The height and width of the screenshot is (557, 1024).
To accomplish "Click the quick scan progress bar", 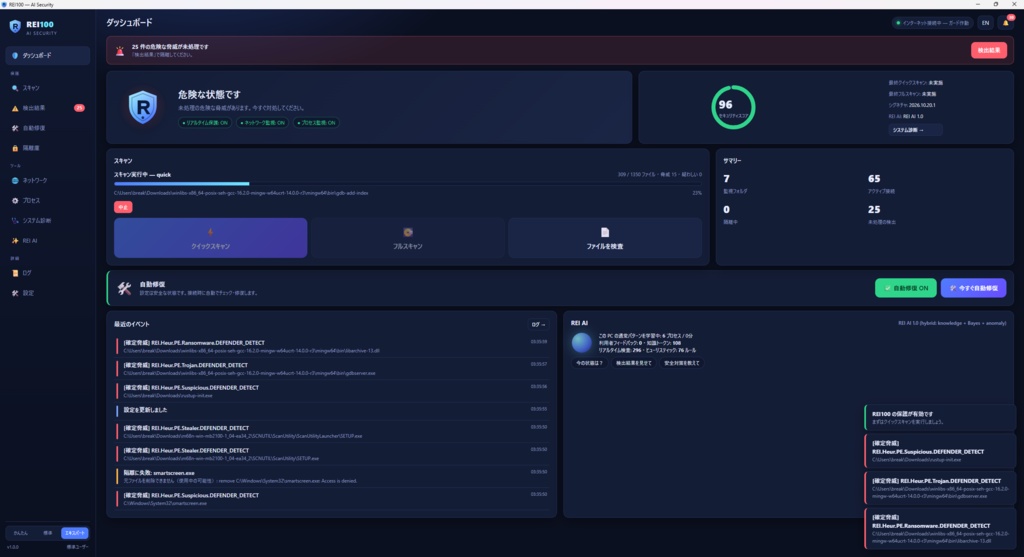I will pos(408,184).
